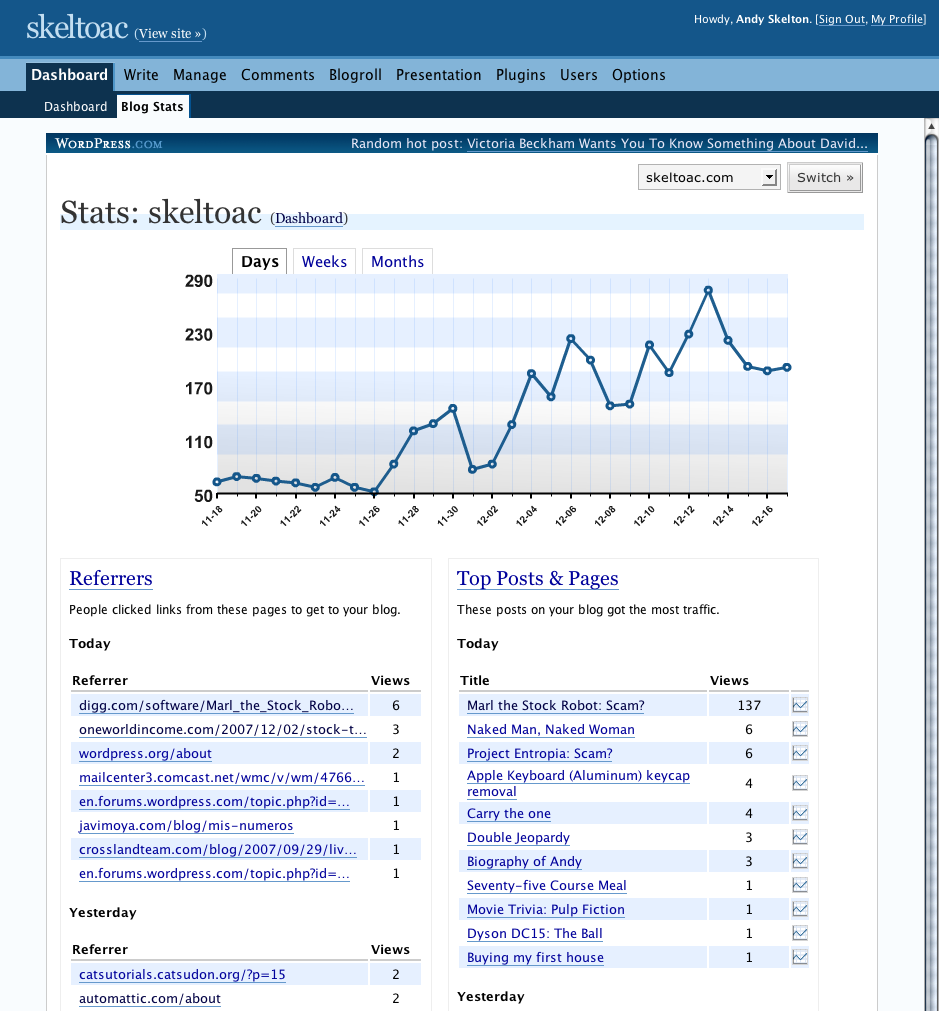Click the Sign Out link
Viewport: 939px width, 1011px height.
click(841, 19)
